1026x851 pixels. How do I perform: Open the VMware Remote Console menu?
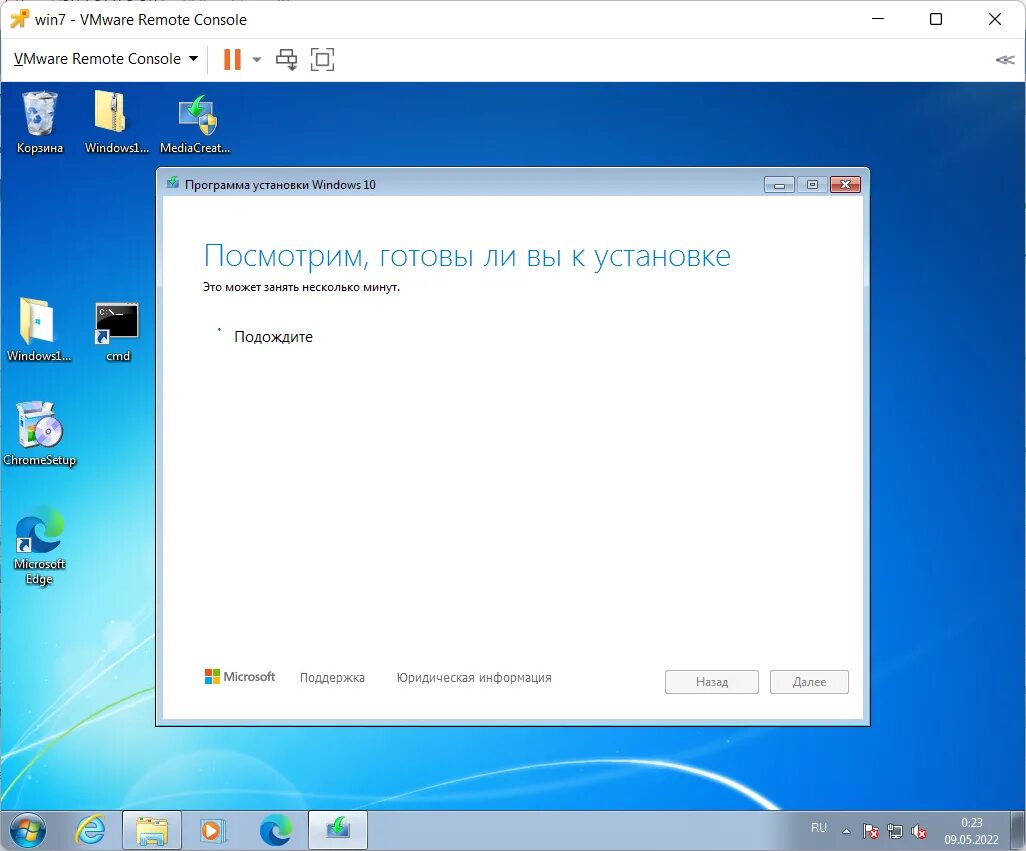(x=105, y=59)
